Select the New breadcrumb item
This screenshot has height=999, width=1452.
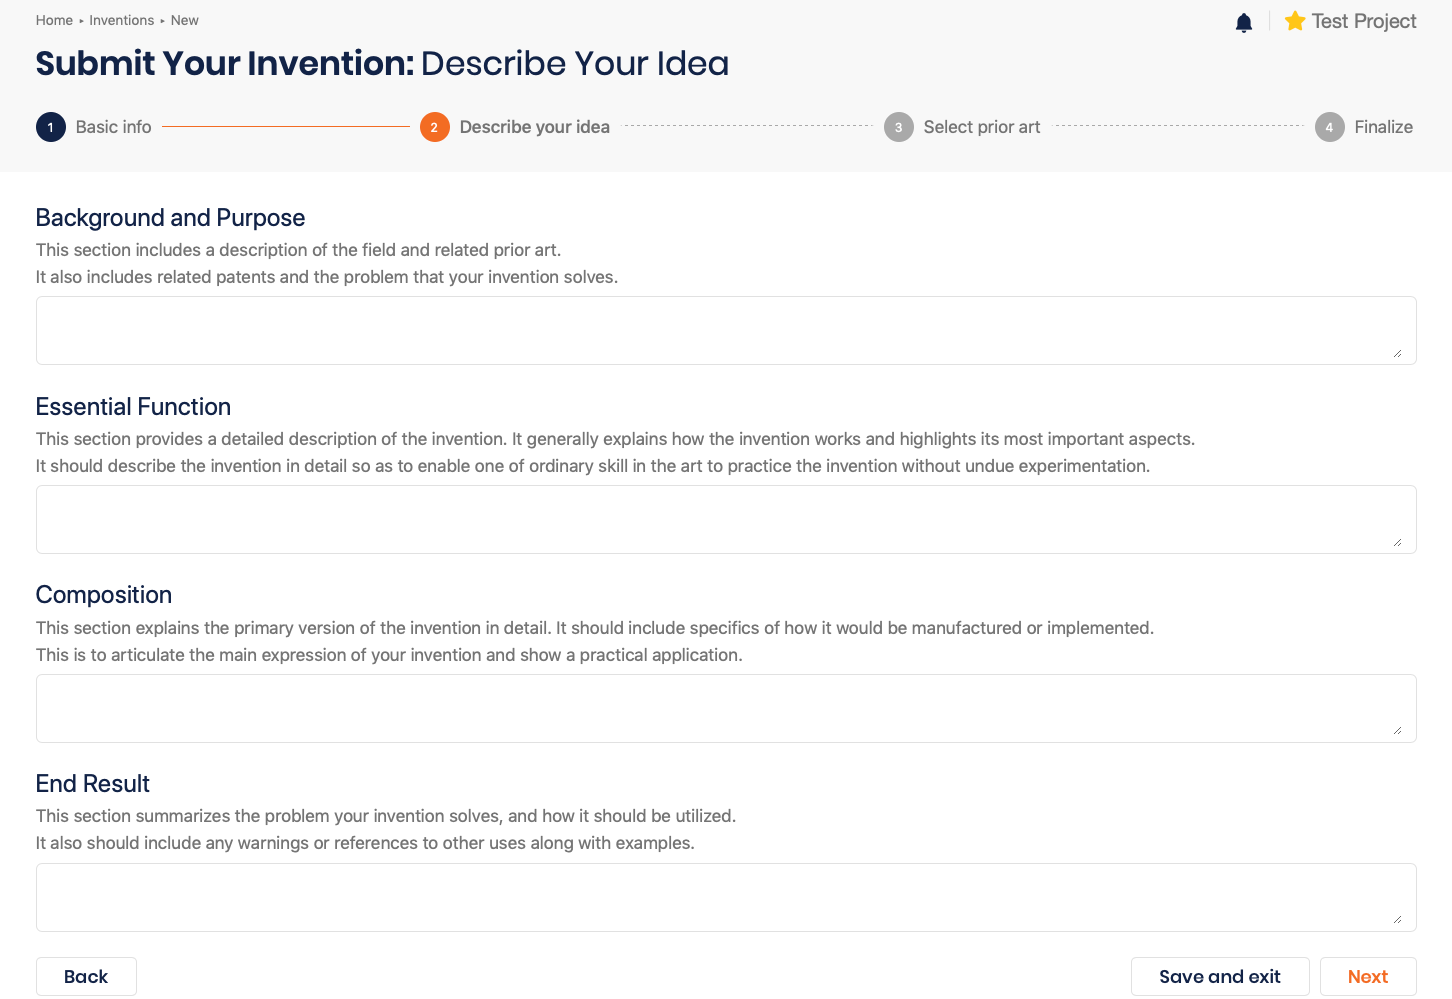[x=185, y=20]
